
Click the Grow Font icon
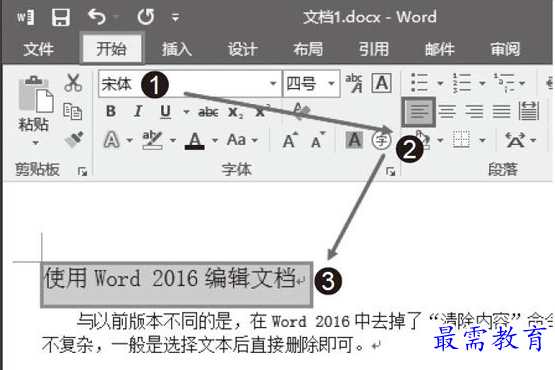click(291, 140)
